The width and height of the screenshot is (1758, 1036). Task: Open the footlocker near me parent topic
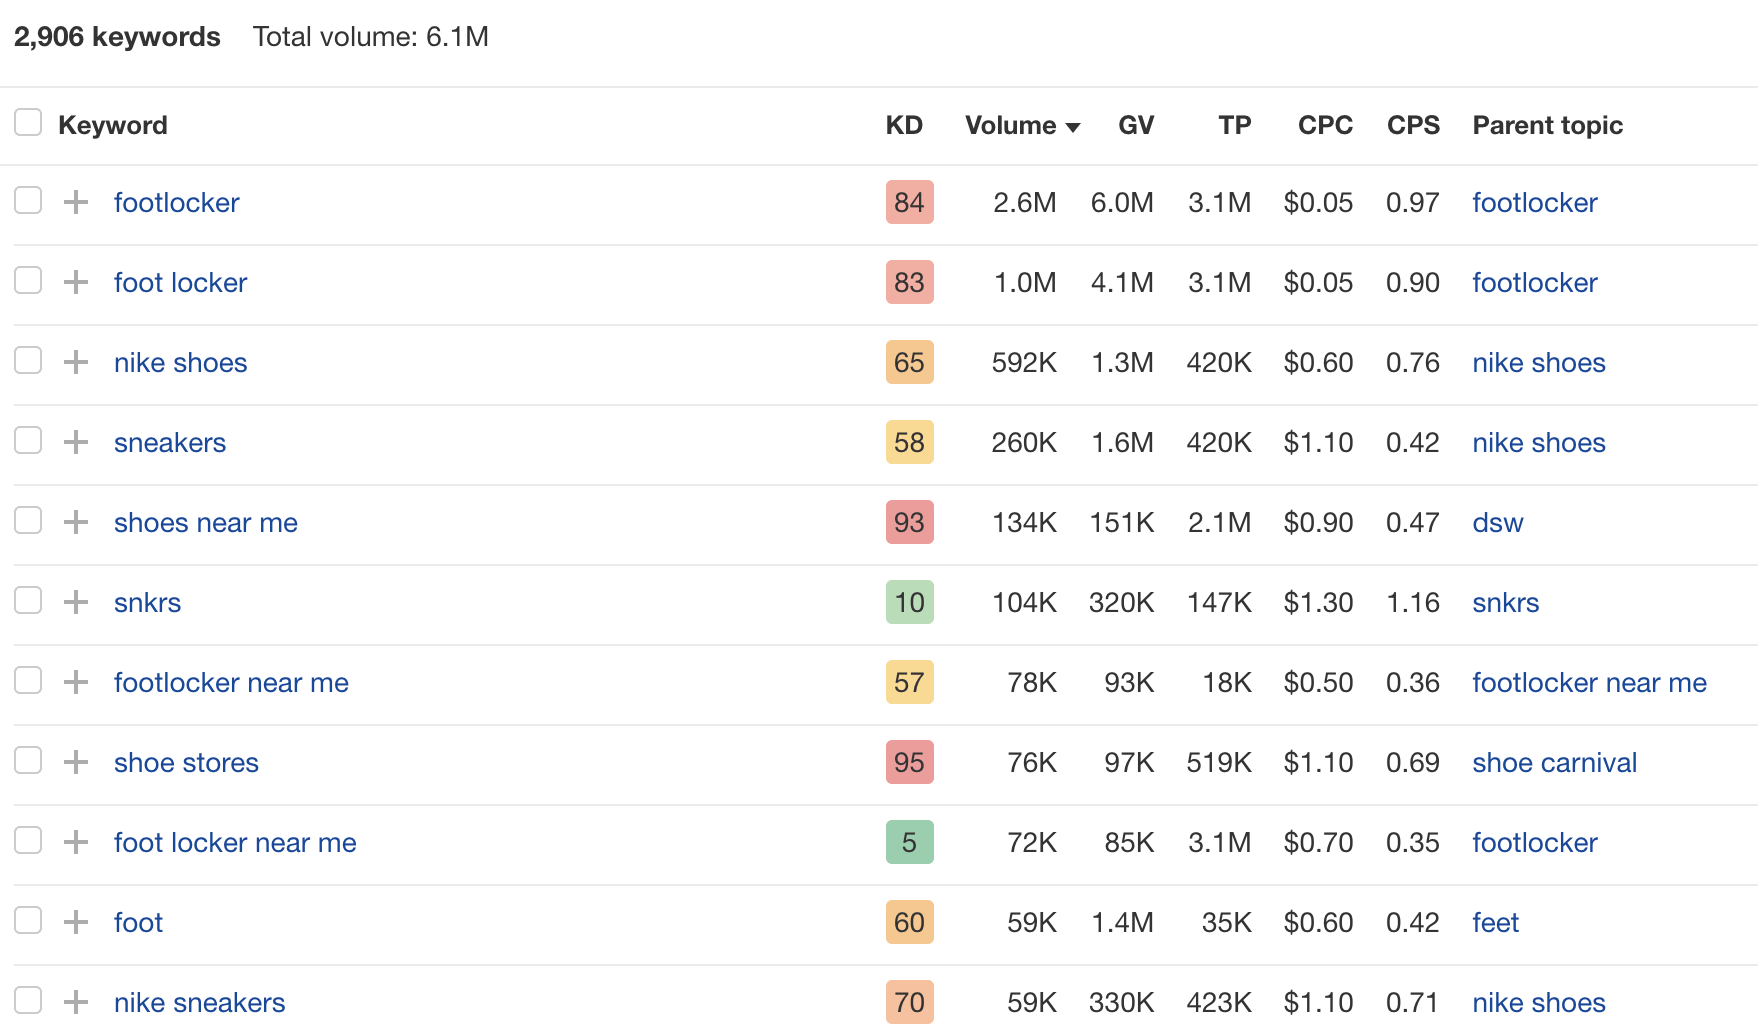1588,682
